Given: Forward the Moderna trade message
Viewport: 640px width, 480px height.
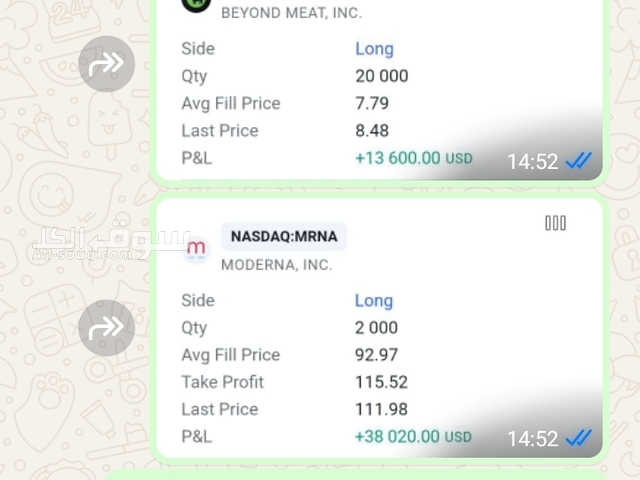Looking at the screenshot, I should pos(106,328).
